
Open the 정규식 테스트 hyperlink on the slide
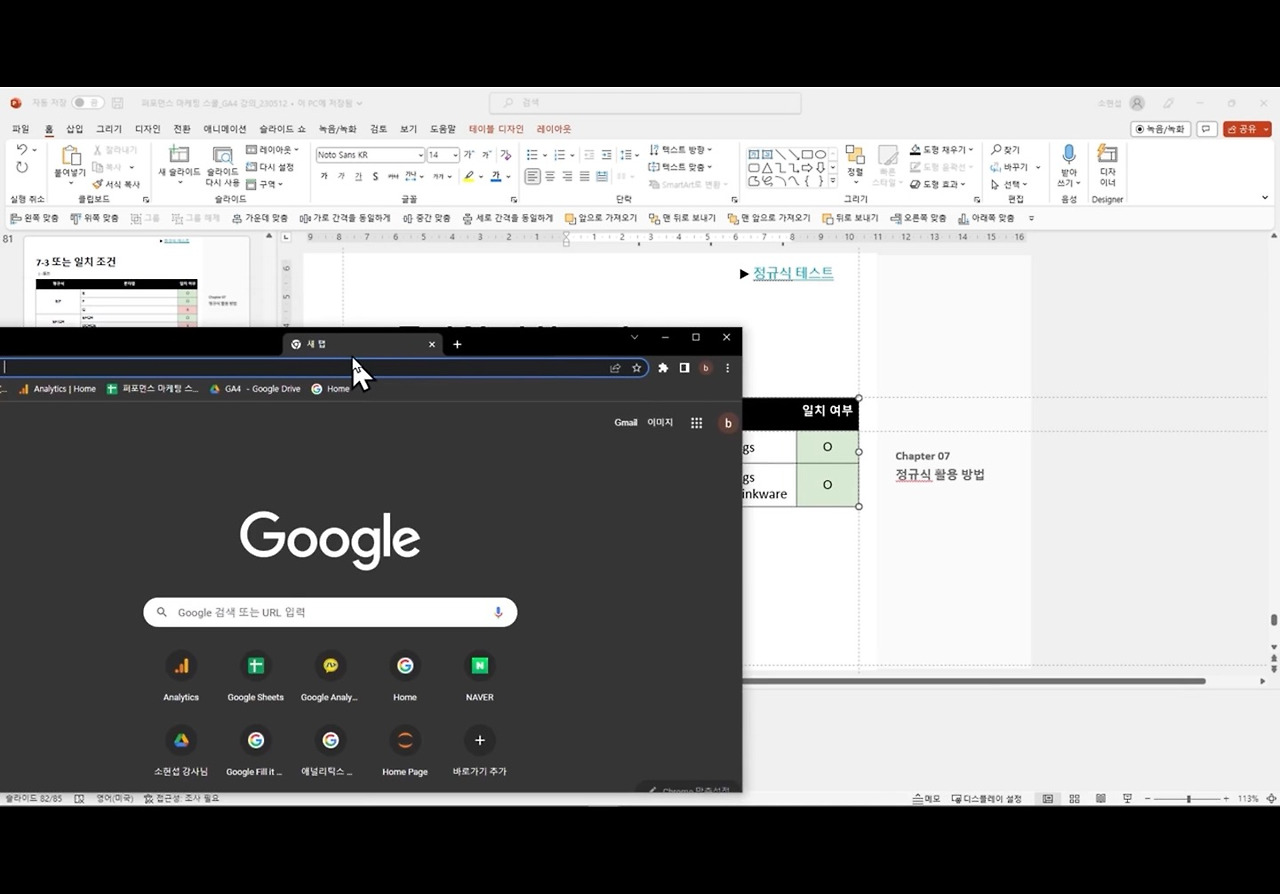coord(793,273)
